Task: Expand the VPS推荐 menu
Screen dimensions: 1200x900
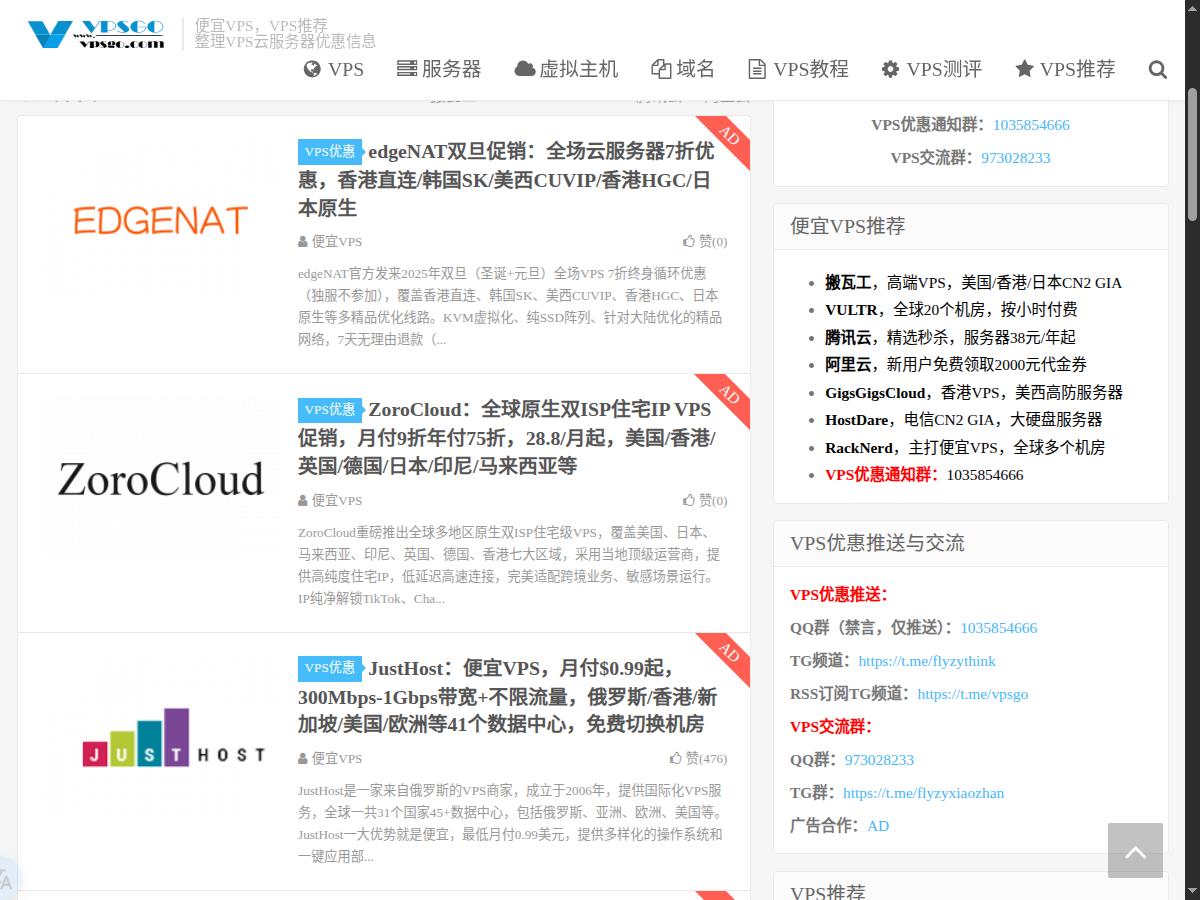Action: [x=1065, y=69]
